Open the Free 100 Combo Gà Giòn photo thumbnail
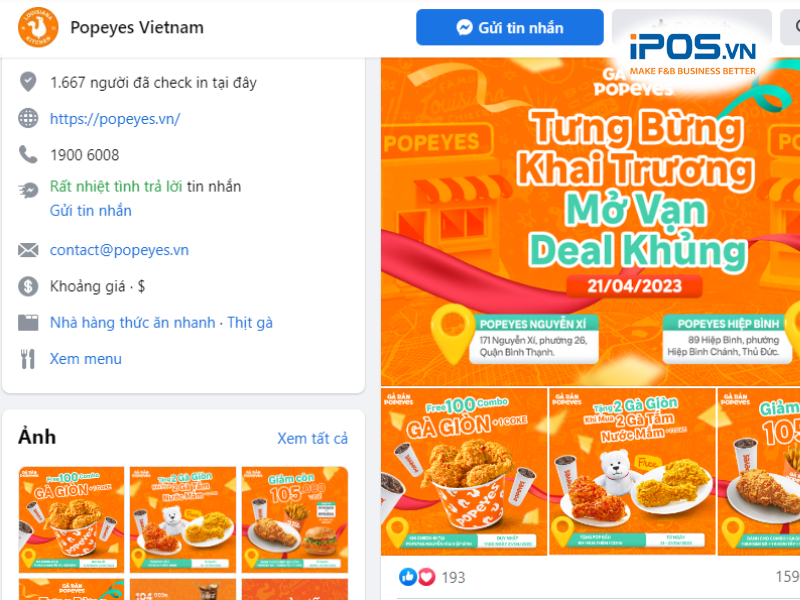 [71, 519]
